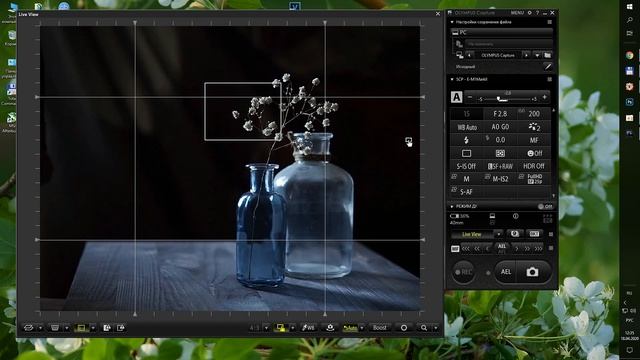Toggle the Live View button

click(x=473, y=234)
